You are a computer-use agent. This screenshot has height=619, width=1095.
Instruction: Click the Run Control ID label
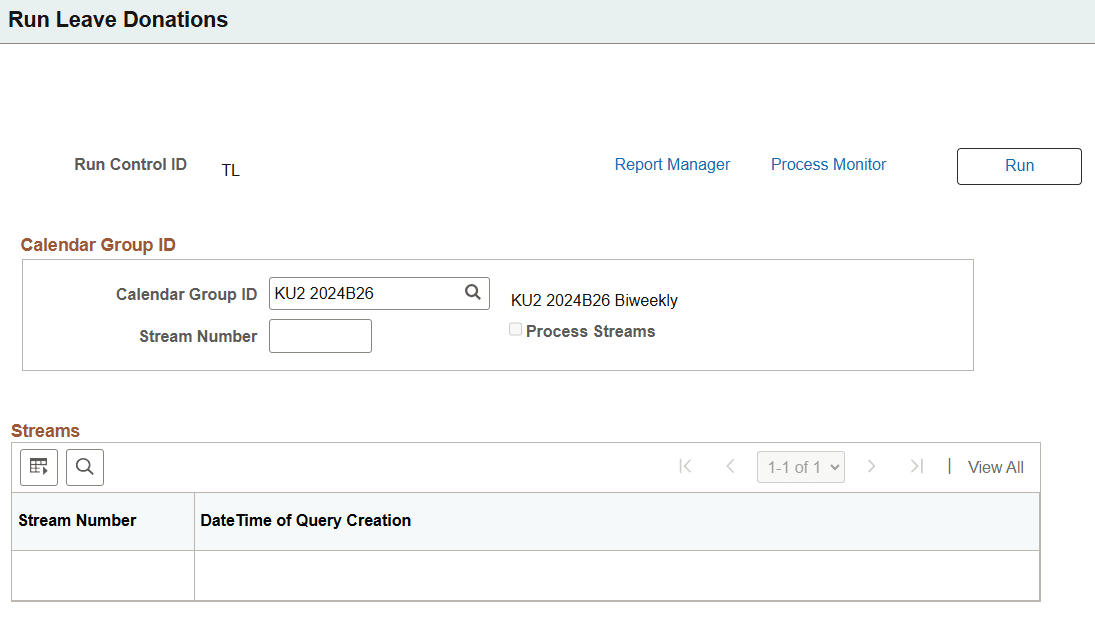click(131, 164)
